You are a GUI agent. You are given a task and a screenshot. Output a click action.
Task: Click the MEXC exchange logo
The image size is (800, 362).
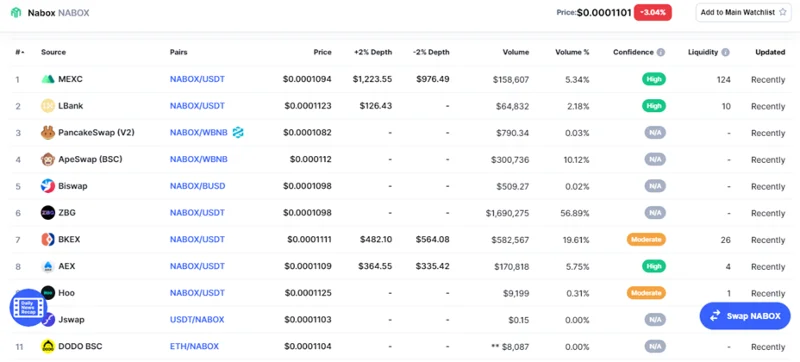[48, 80]
